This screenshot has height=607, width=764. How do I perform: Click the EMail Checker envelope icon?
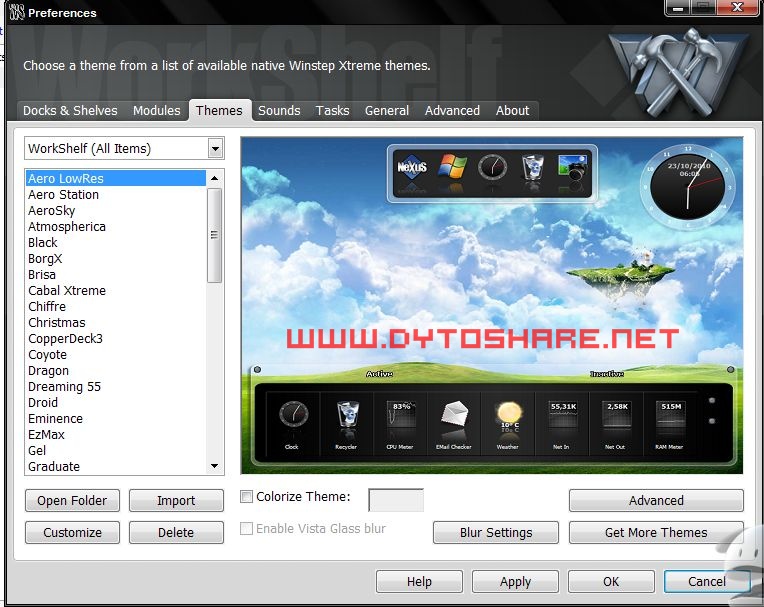pyautogui.click(x=454, y=415)
